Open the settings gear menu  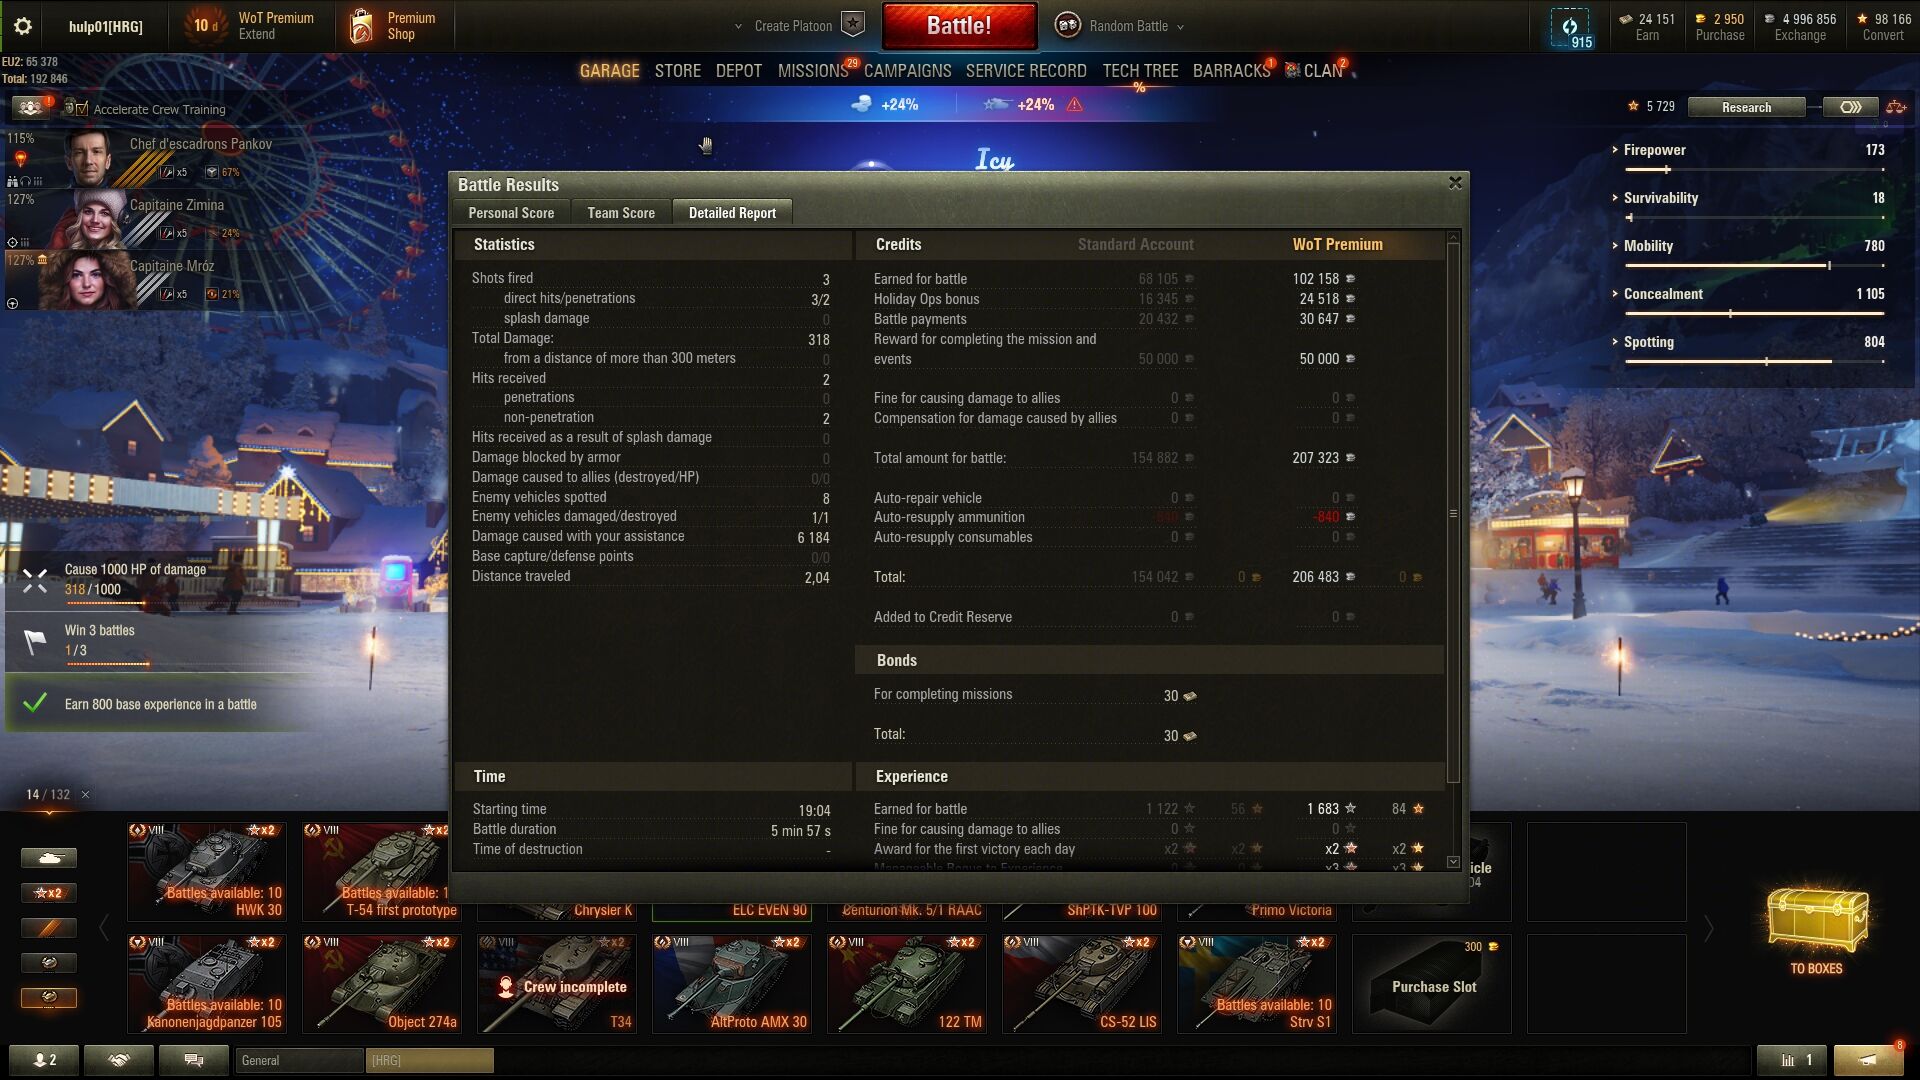tap(22, 26)
